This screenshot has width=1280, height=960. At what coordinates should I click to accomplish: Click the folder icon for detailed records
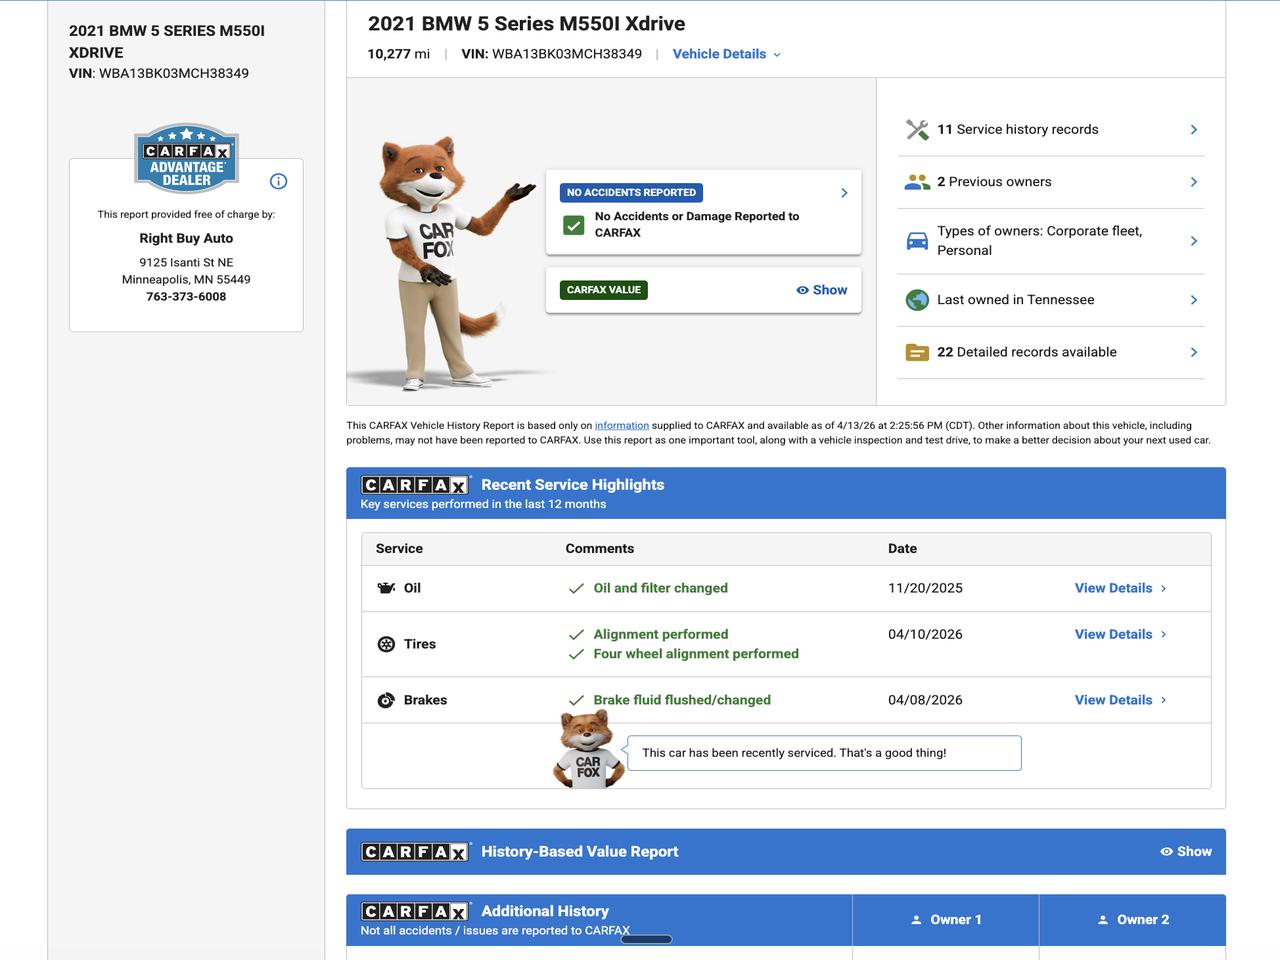click(x=916, y=352)
